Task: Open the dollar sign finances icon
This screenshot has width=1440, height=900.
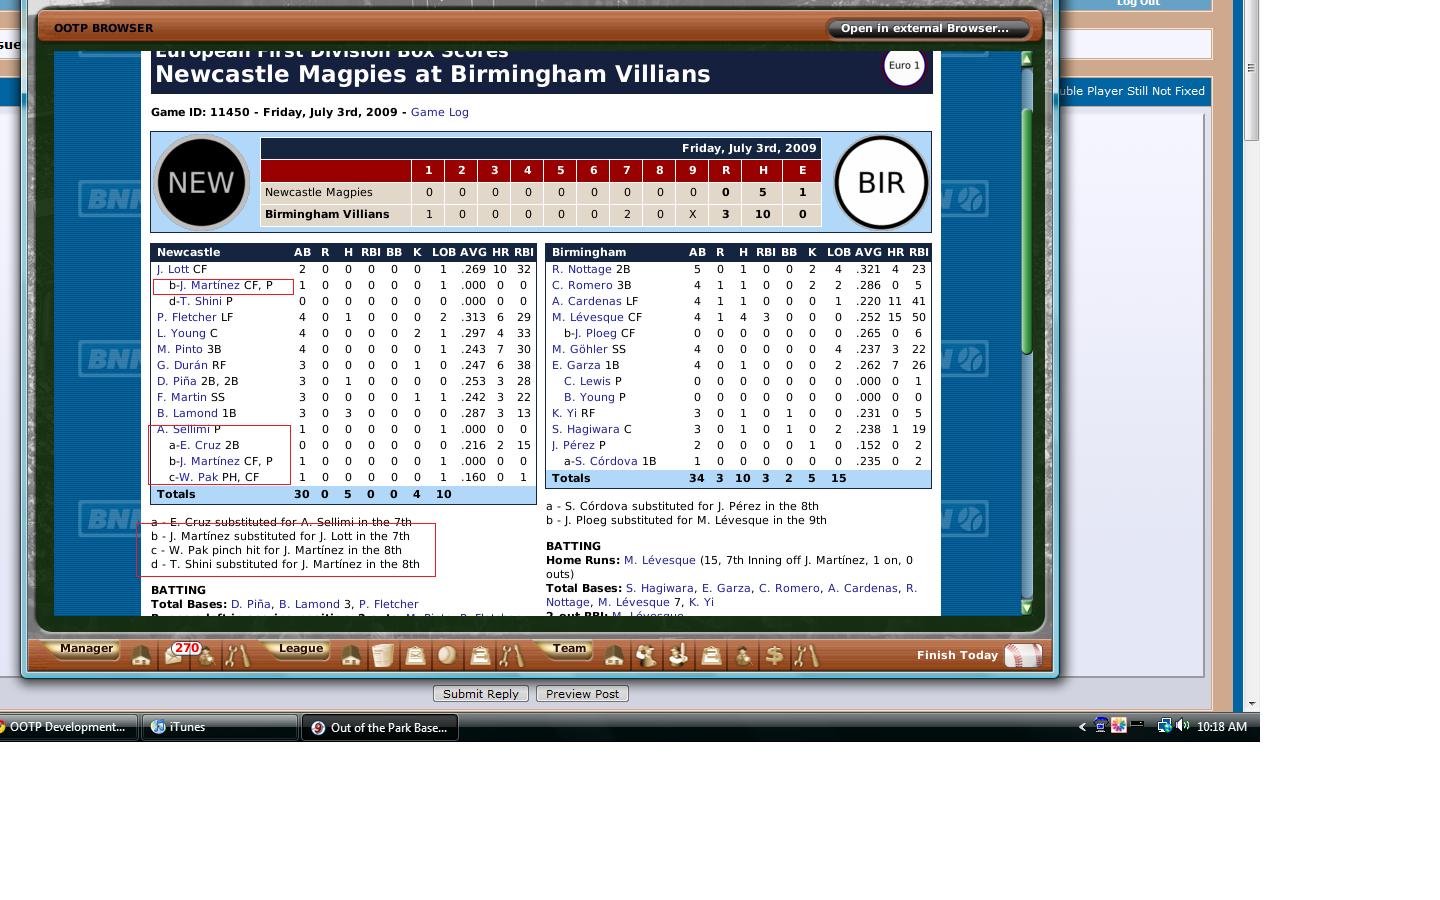Action: (x=774, y=656)
